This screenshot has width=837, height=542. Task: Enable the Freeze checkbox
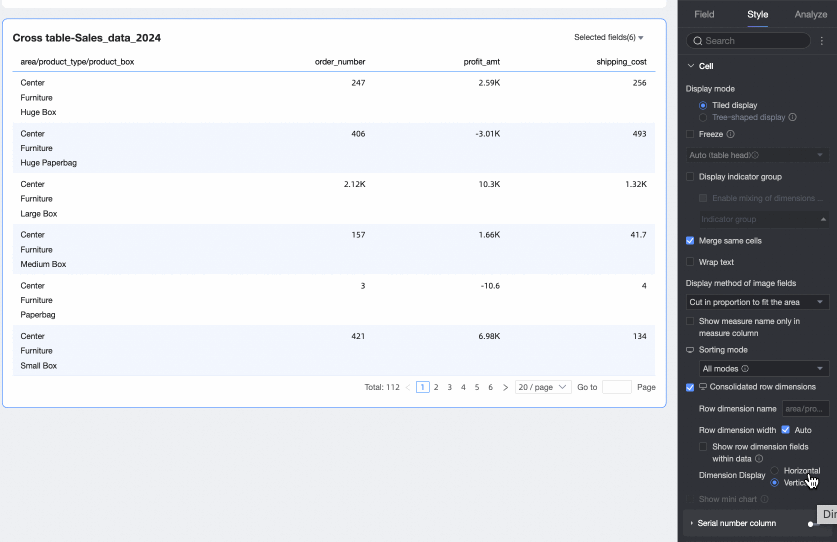point(690,134)
